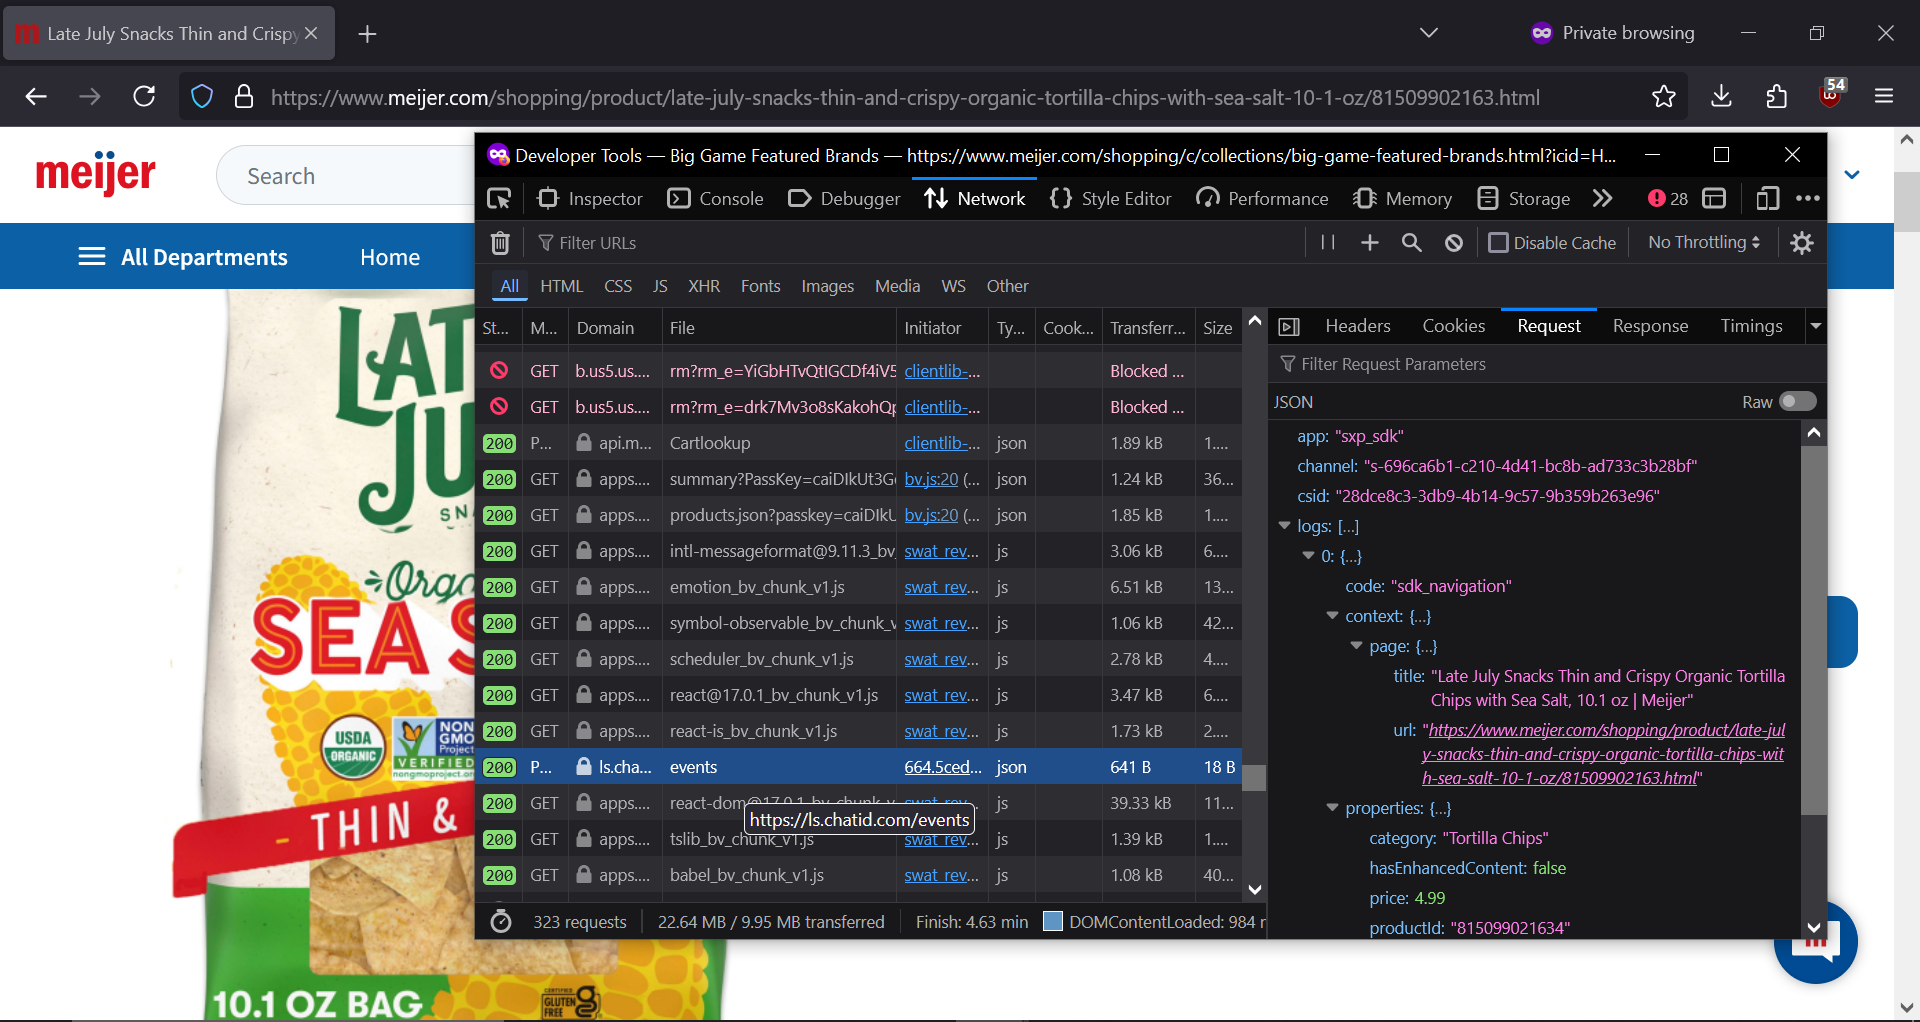Filter requests by Images

(x=827, y=286)
